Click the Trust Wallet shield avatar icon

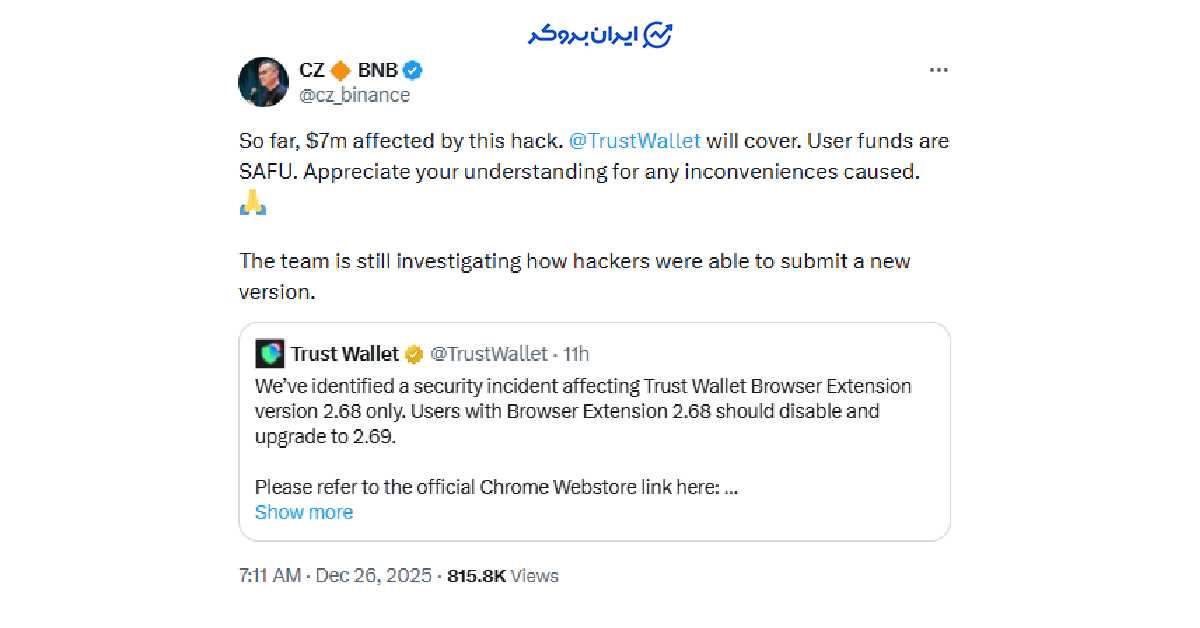click(270, 354)
